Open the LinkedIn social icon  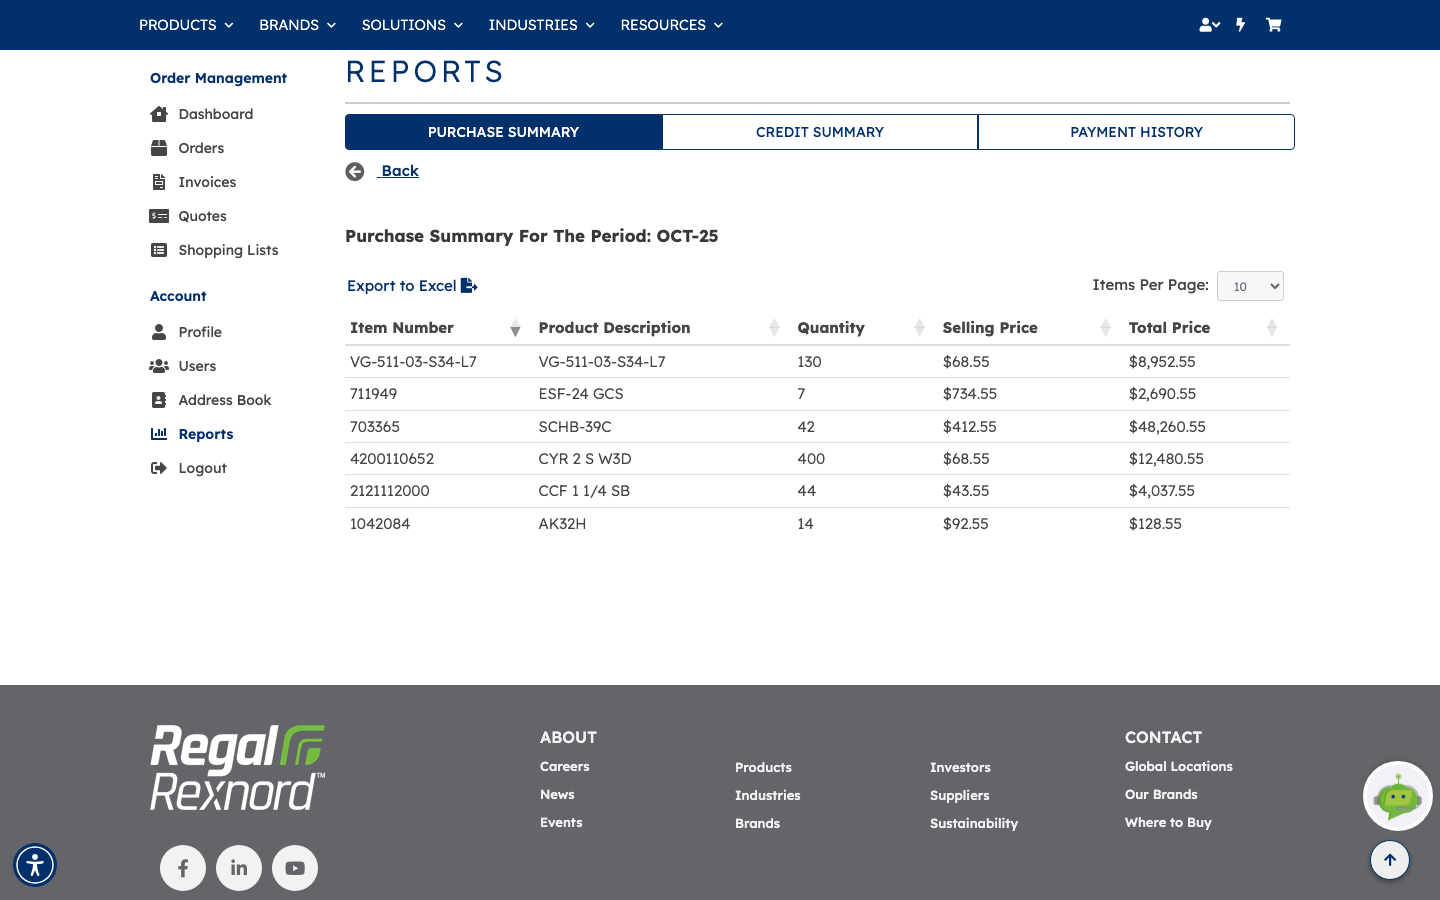point(239,868)
